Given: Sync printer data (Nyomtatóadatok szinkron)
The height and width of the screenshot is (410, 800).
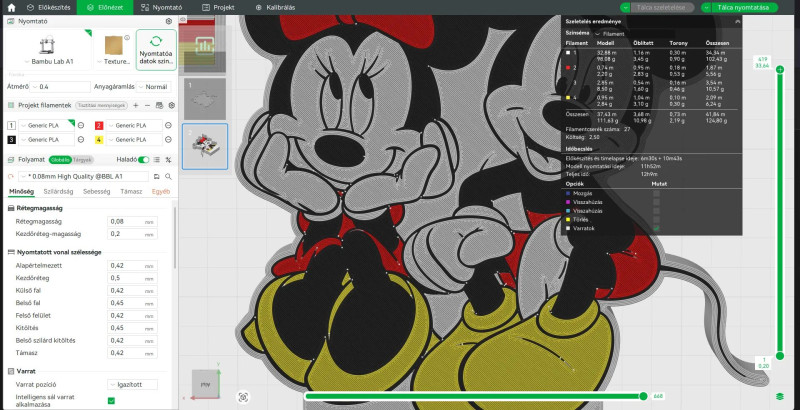Looking at the screenshot, I should tap(156, 50).
